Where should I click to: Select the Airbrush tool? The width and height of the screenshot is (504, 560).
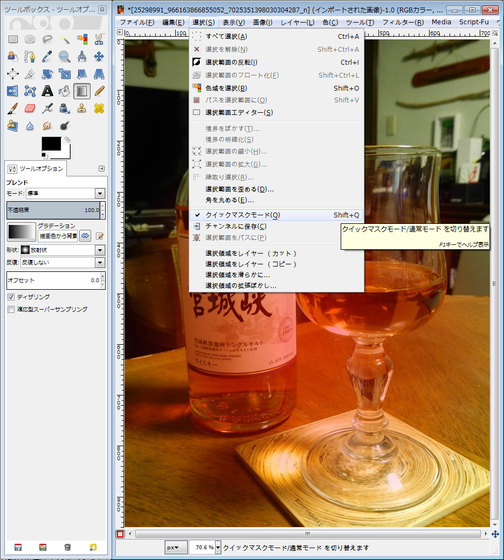coord(47,109)
